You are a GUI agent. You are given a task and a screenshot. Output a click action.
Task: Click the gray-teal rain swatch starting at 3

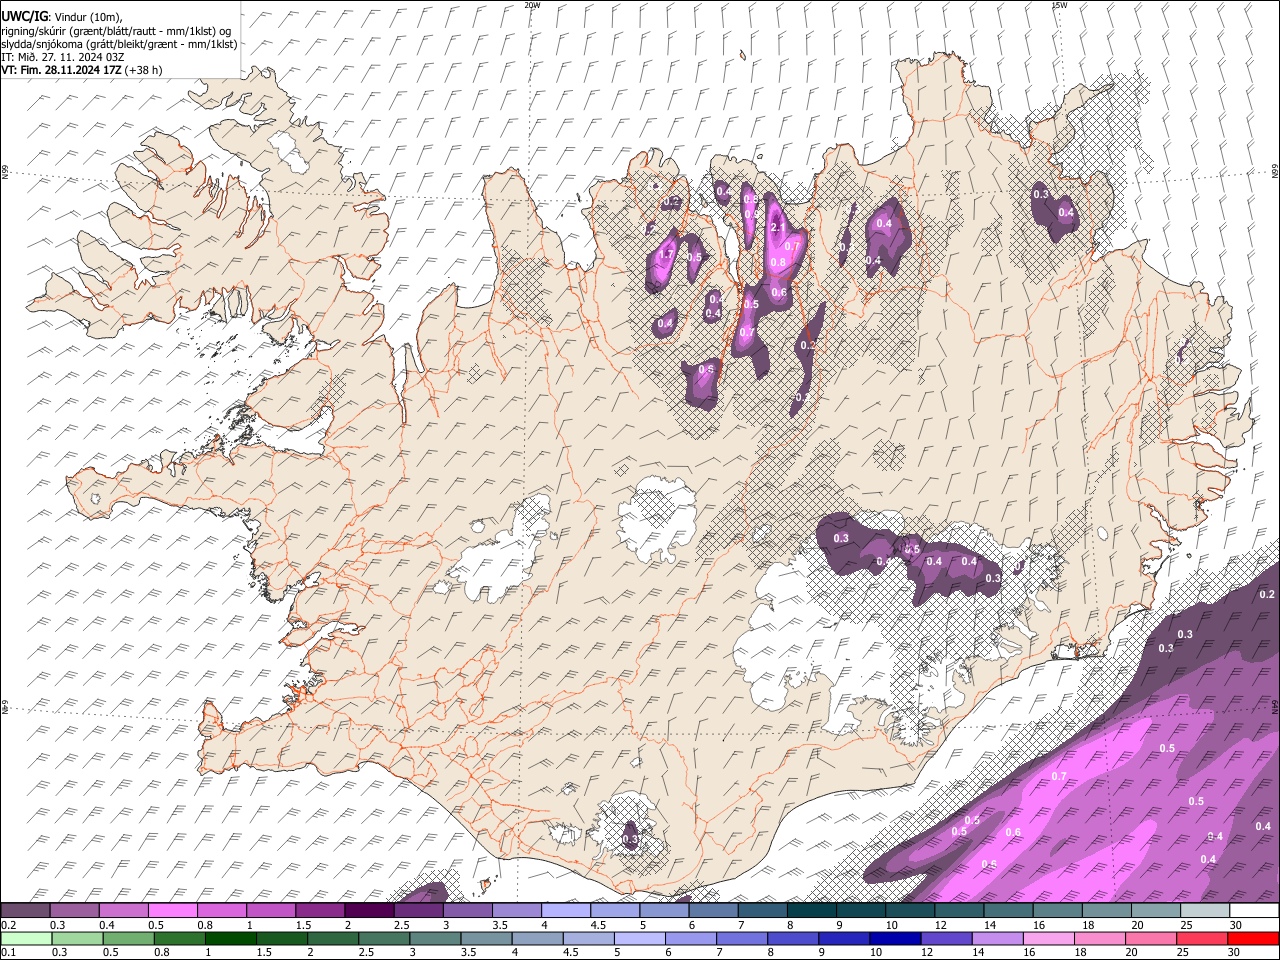[x=435, y=939]
